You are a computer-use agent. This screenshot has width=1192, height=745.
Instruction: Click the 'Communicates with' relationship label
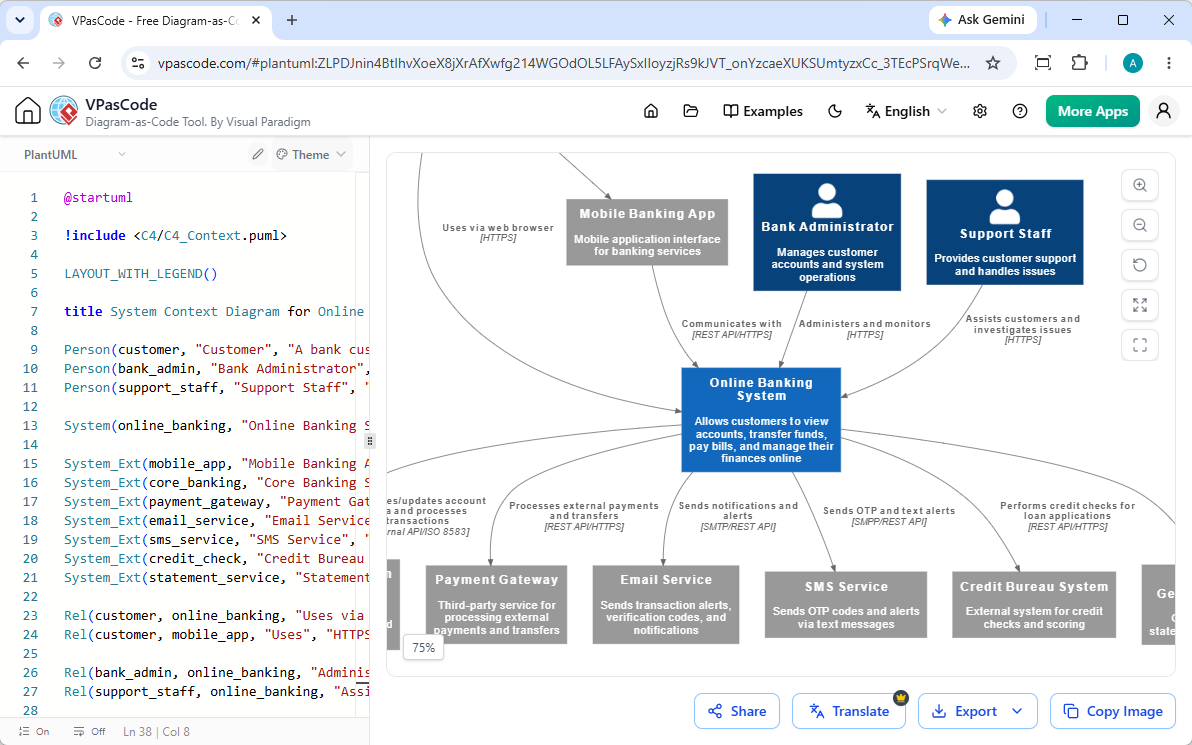click(x=731, y=324)
